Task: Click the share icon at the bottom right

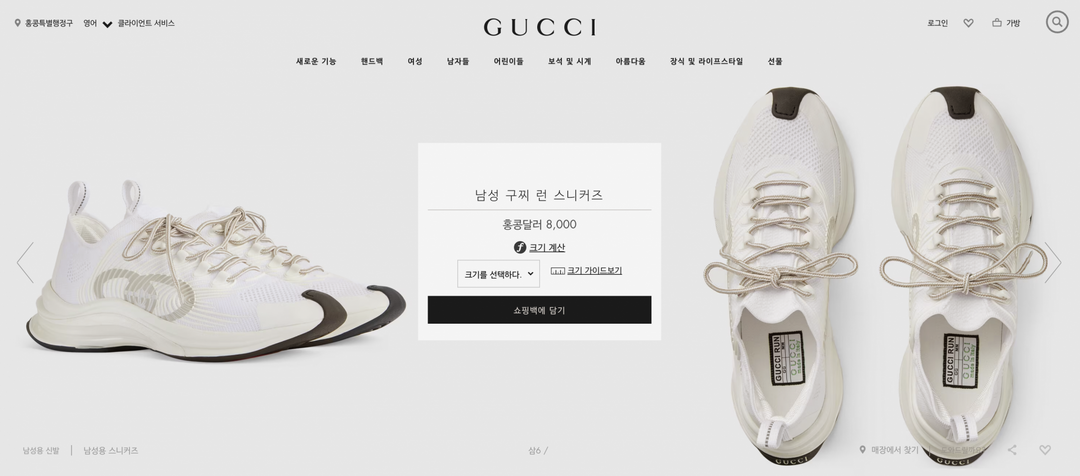Action: click(1012, 450)
